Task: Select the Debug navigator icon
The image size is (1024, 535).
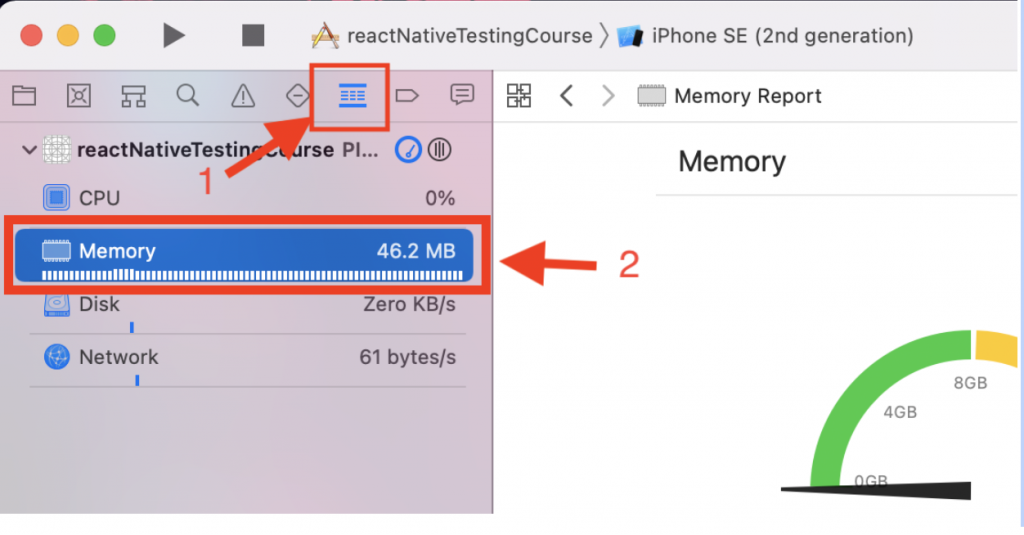Action: tap(352, 96)
